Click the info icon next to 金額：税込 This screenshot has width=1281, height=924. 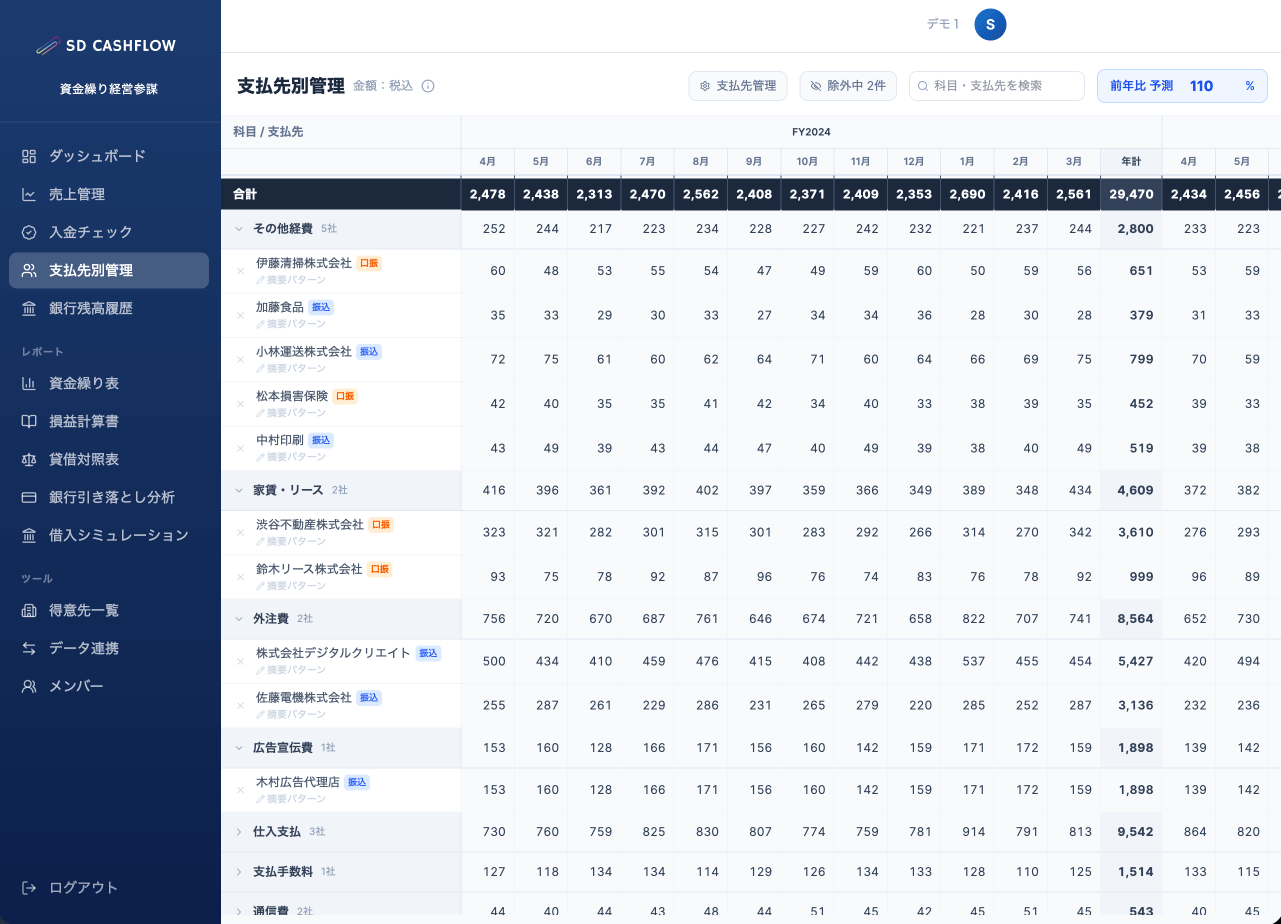click(428, 86)
